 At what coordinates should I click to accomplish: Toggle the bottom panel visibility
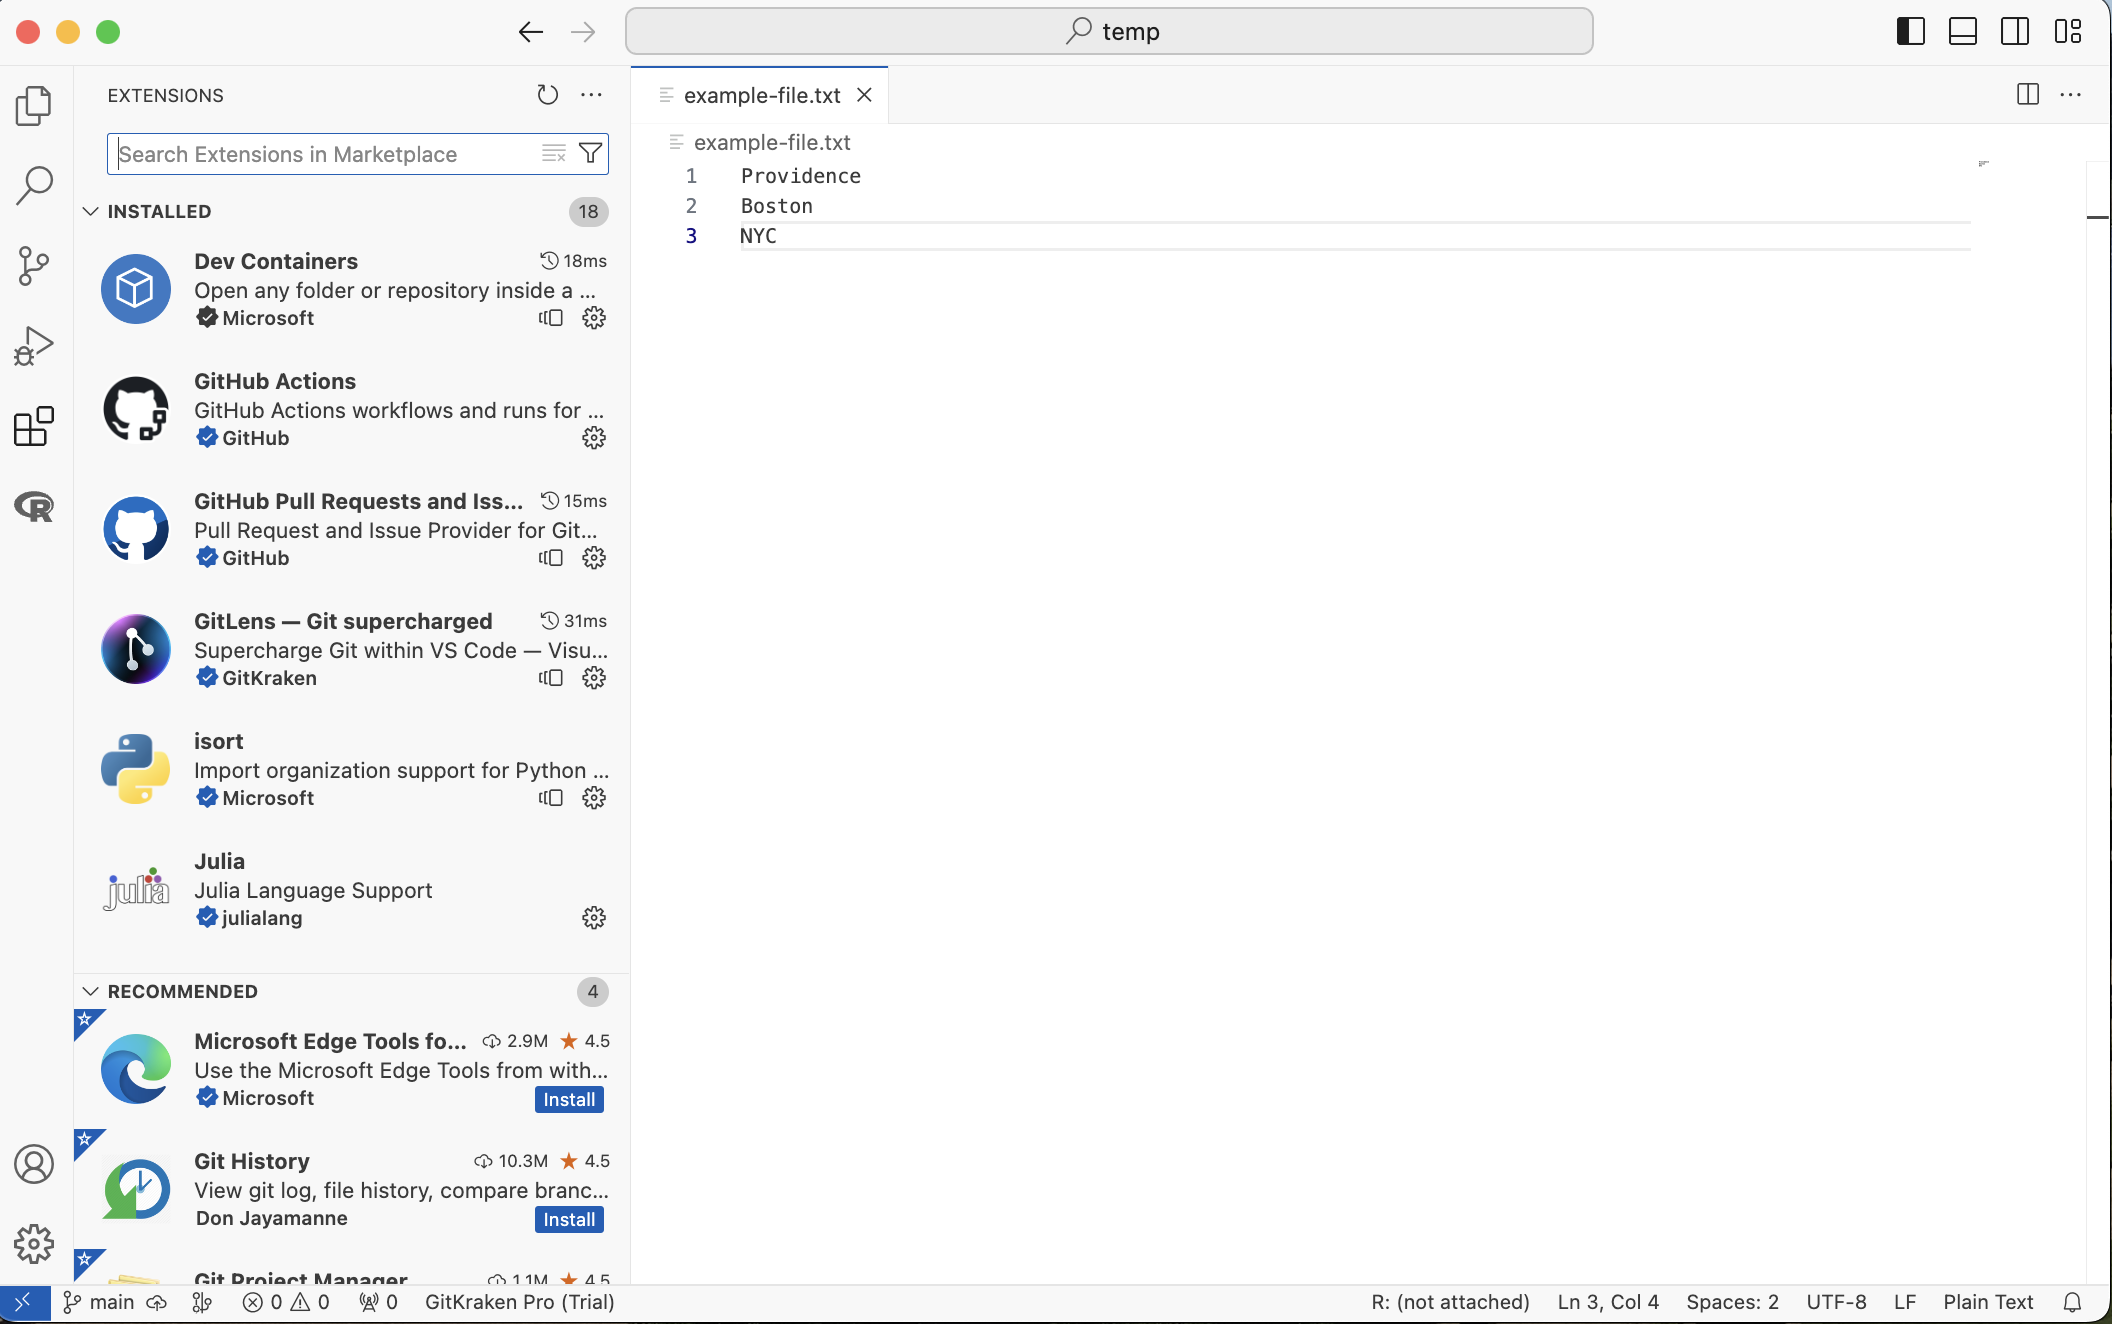click(x=1962, y=31)
